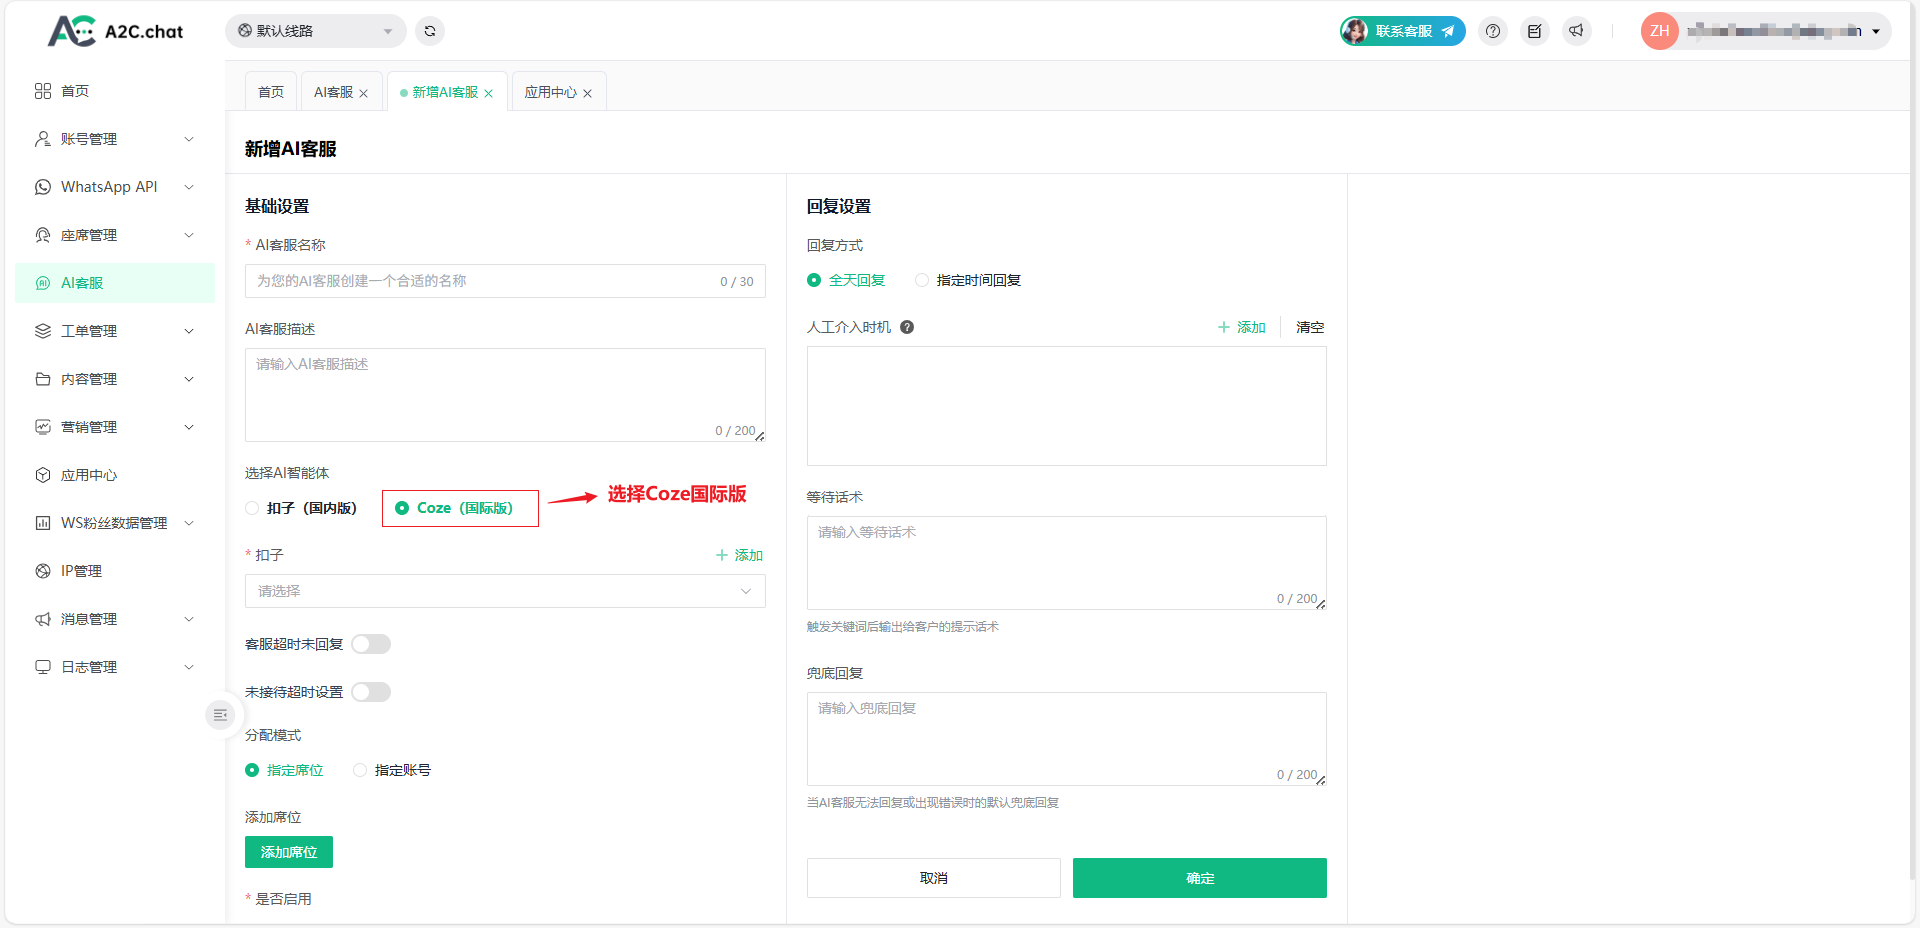Open 应用中心 in the sidebar

point(89,475)
